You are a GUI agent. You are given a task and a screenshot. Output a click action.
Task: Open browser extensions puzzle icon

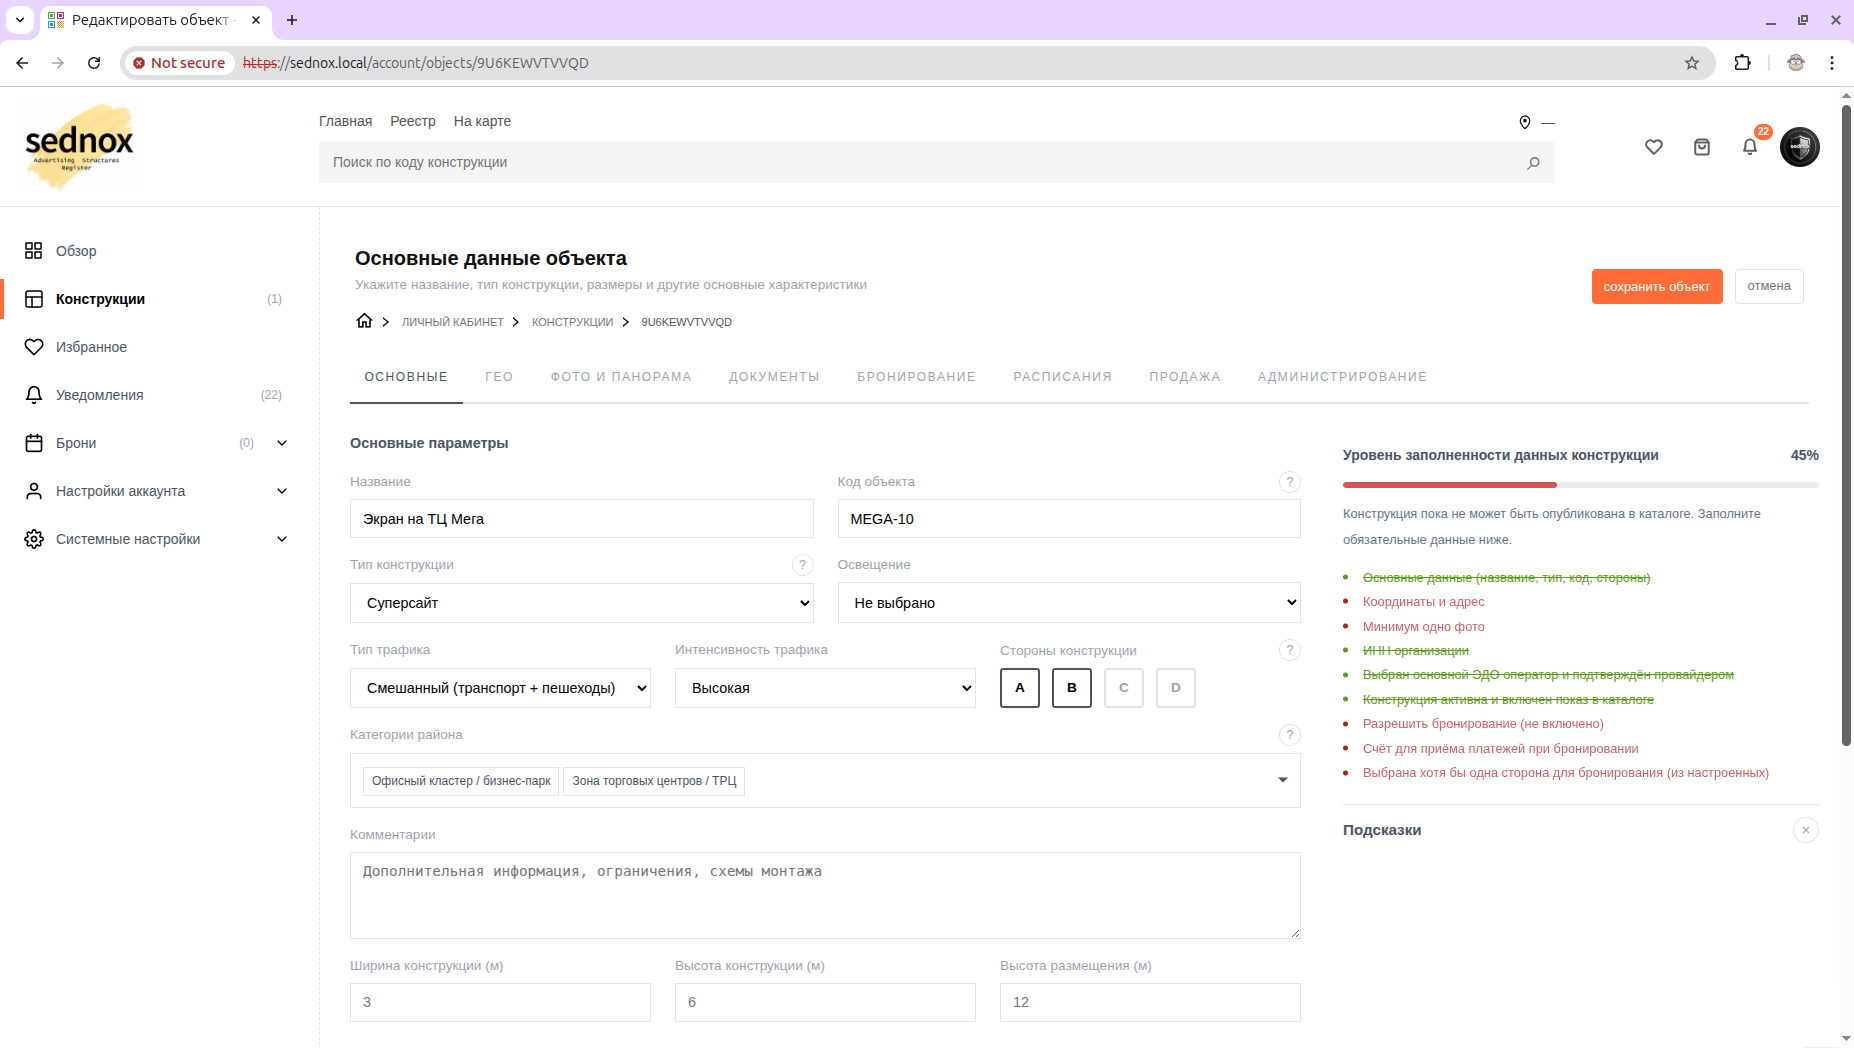pos(1743,63)
